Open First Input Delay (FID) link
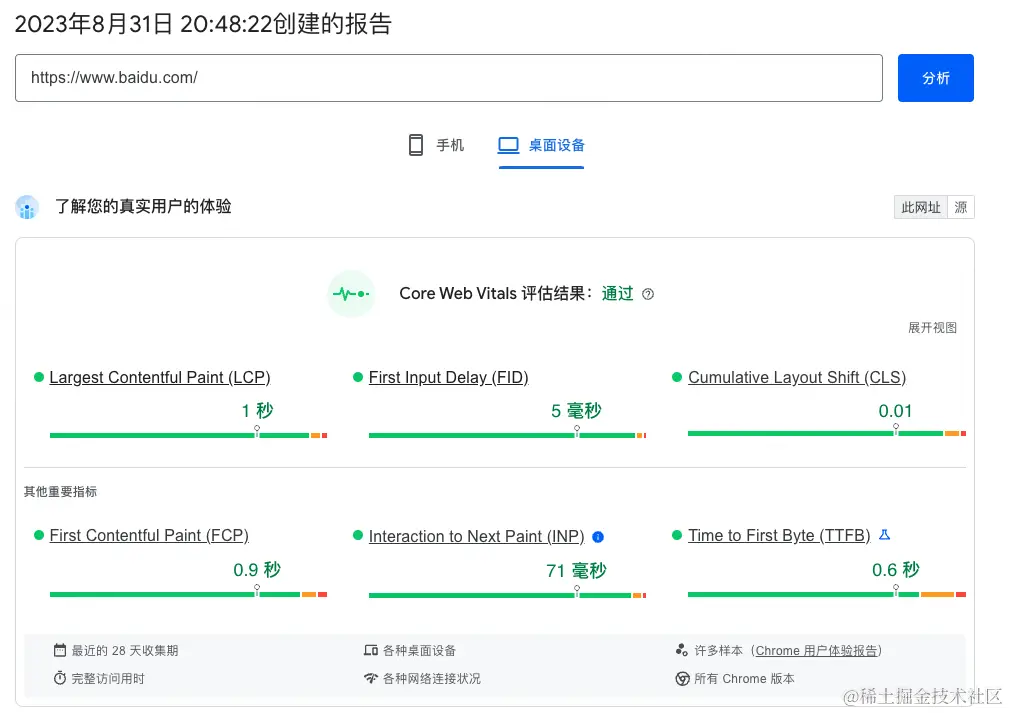 449,377
